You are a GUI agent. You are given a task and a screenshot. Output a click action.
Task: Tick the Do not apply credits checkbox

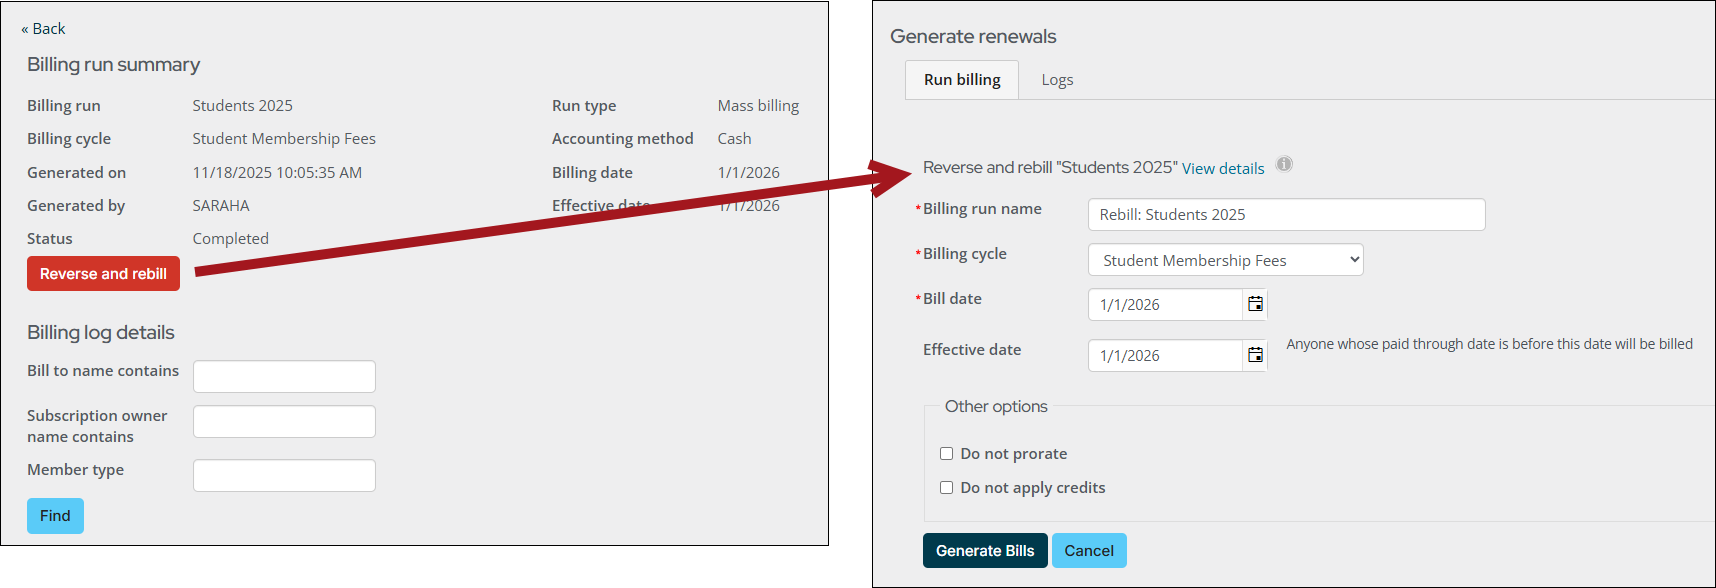click(946, 488)
